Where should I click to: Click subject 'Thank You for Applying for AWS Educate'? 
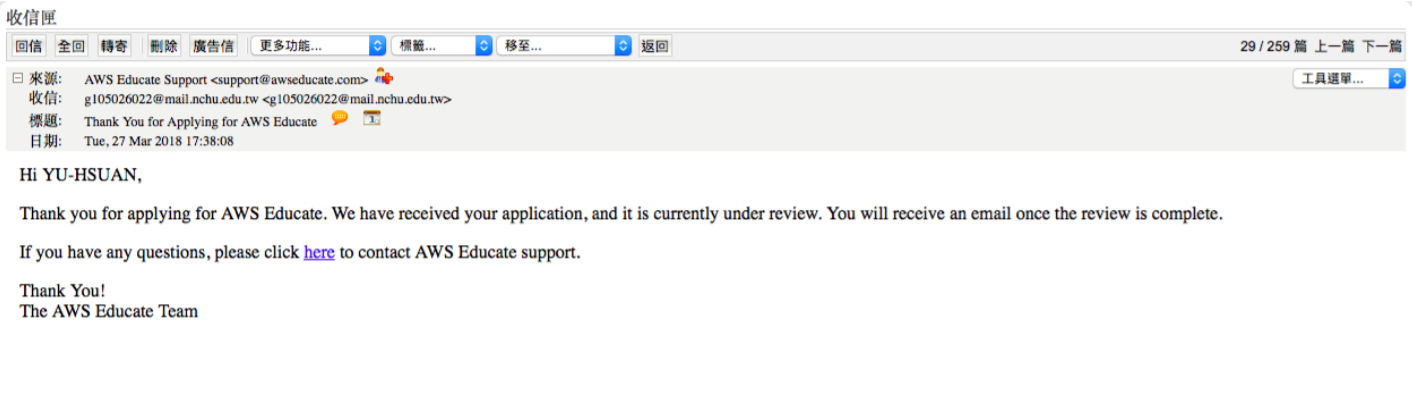pos(200,121)
